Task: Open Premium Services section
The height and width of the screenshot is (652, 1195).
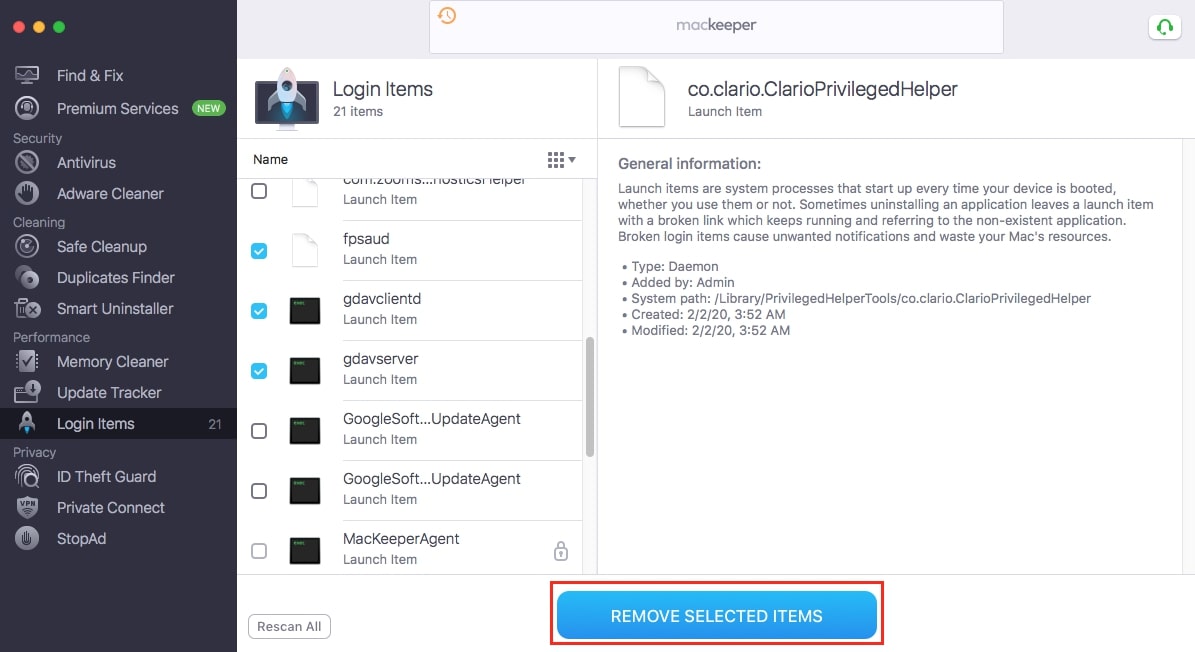Action: click(117, 108)
